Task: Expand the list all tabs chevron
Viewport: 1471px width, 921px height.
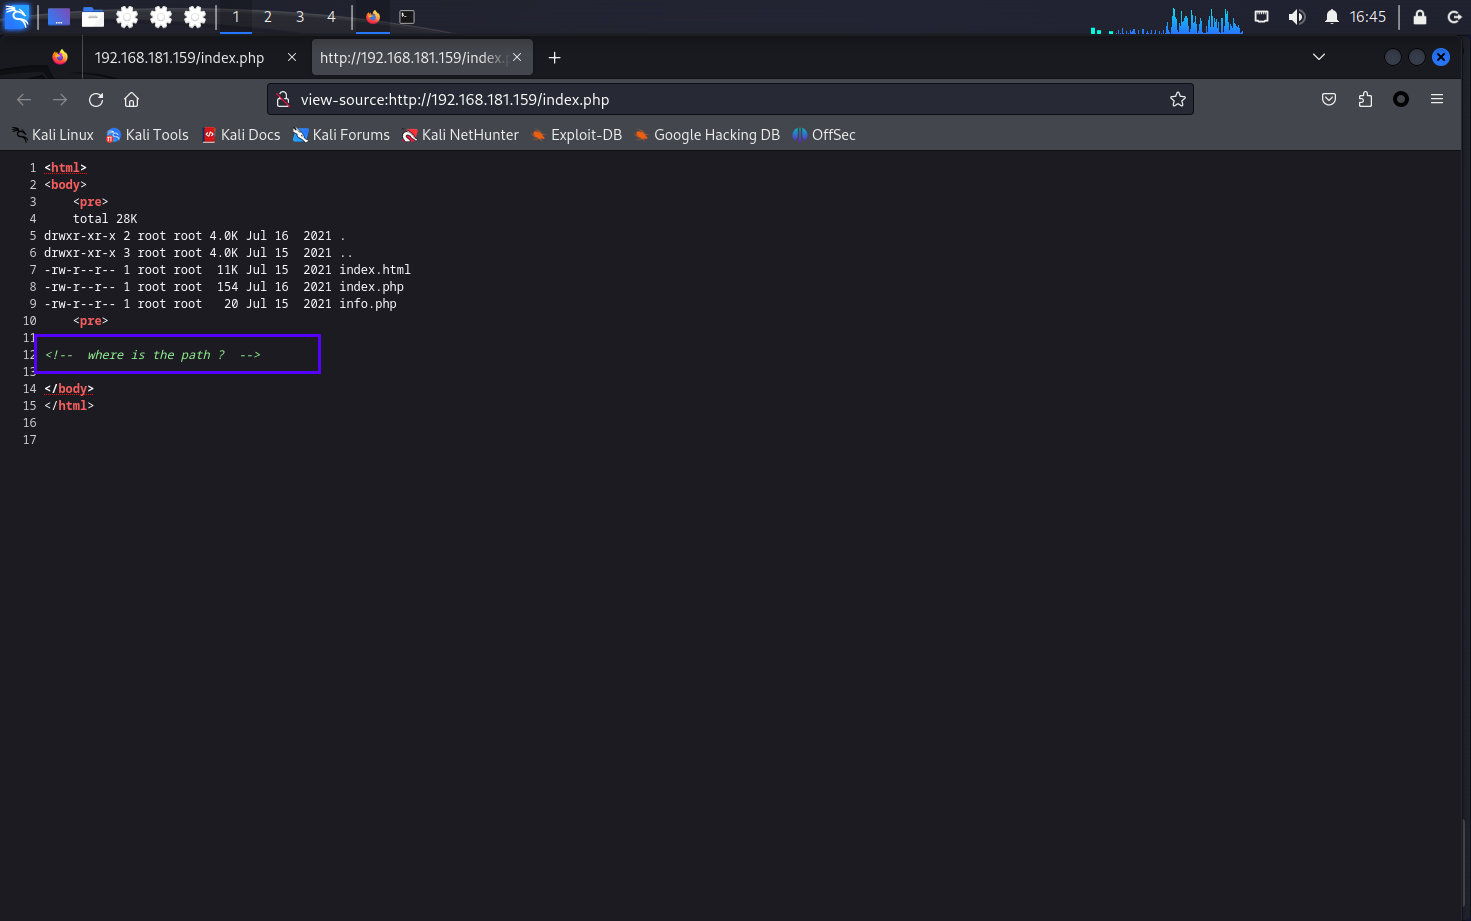Action: (x=1319, y=57)
